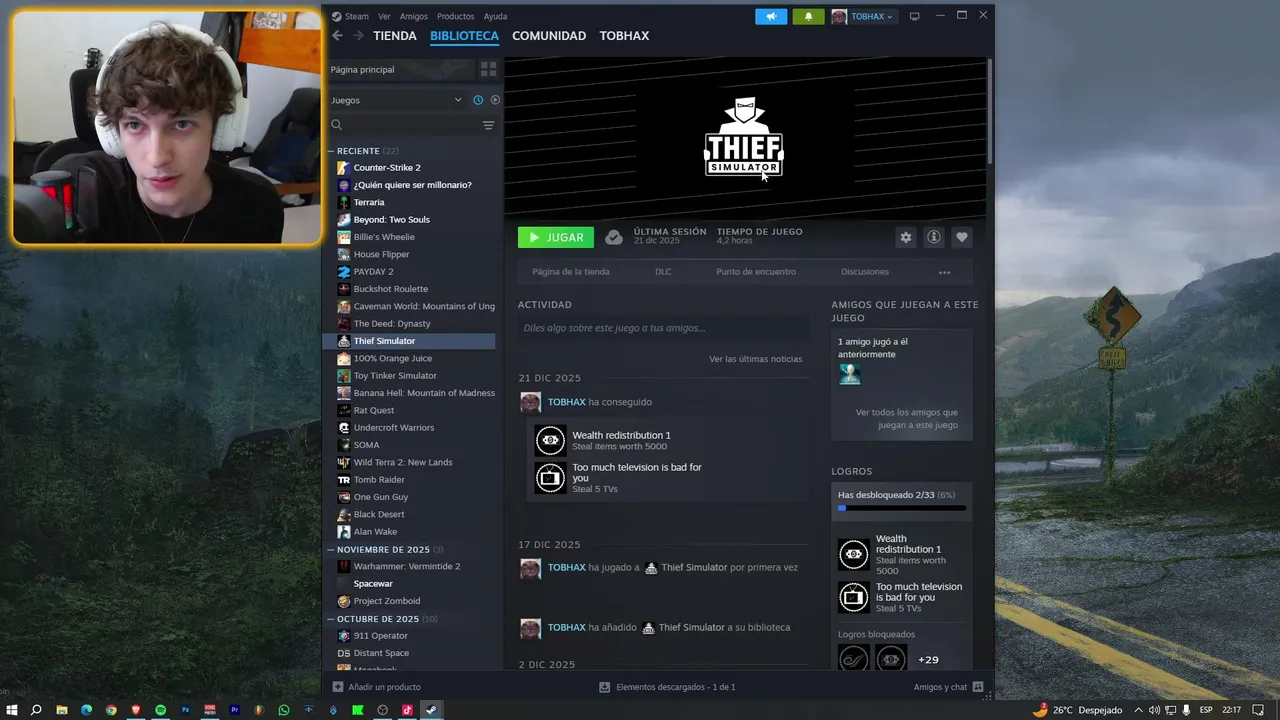The height and width of the screenshot is (720, 1280).
Task: Open Big Picture mode monitor icon
Action: point(914,16)
